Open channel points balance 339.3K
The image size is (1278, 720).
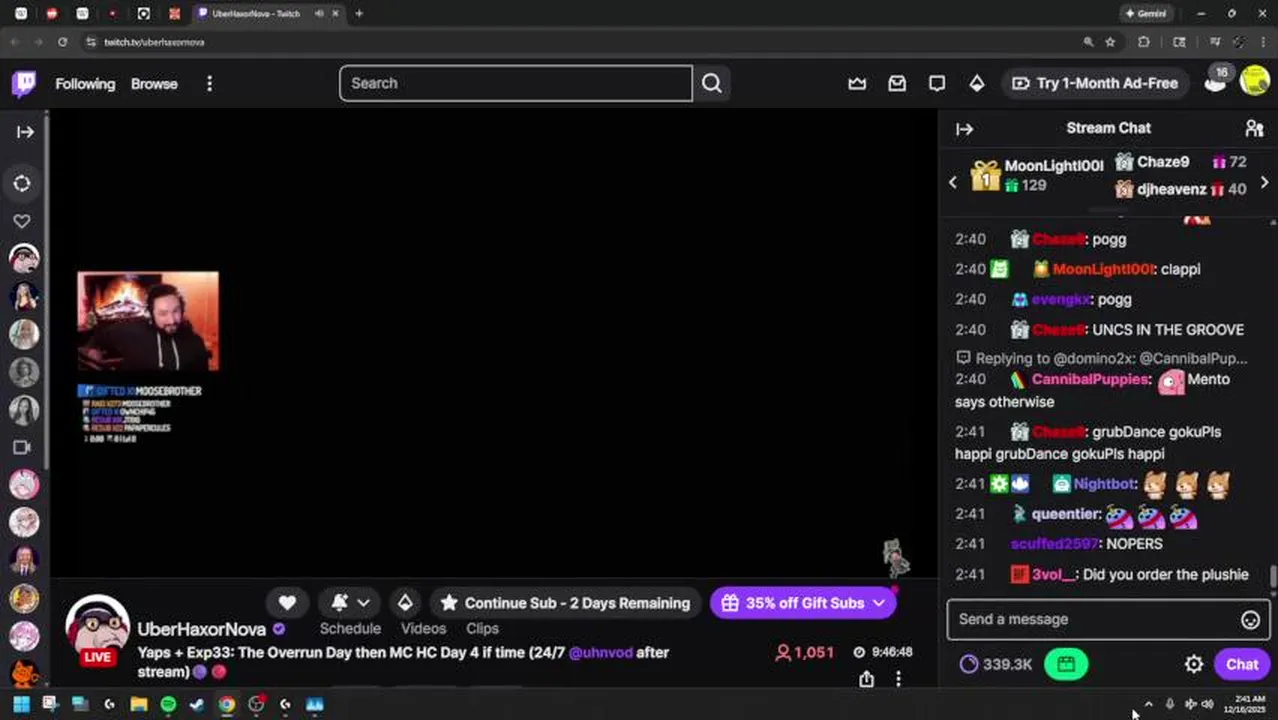click(995, 664)
